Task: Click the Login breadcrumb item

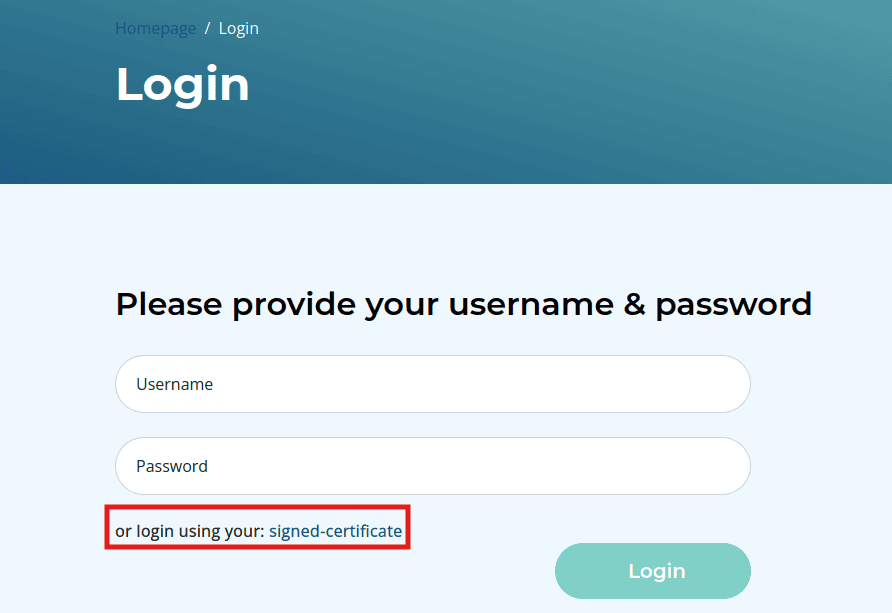Action: pos(239,28)
